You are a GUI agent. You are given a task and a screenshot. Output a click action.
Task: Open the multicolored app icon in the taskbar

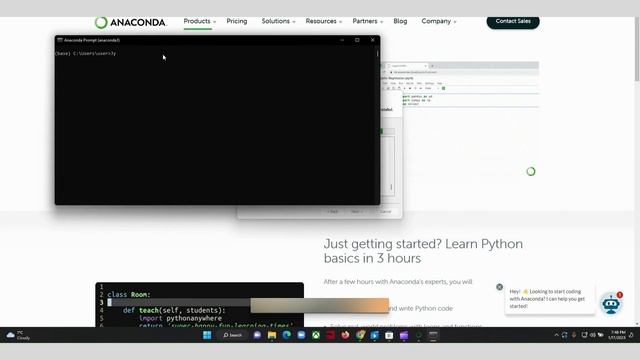point(360,335)
